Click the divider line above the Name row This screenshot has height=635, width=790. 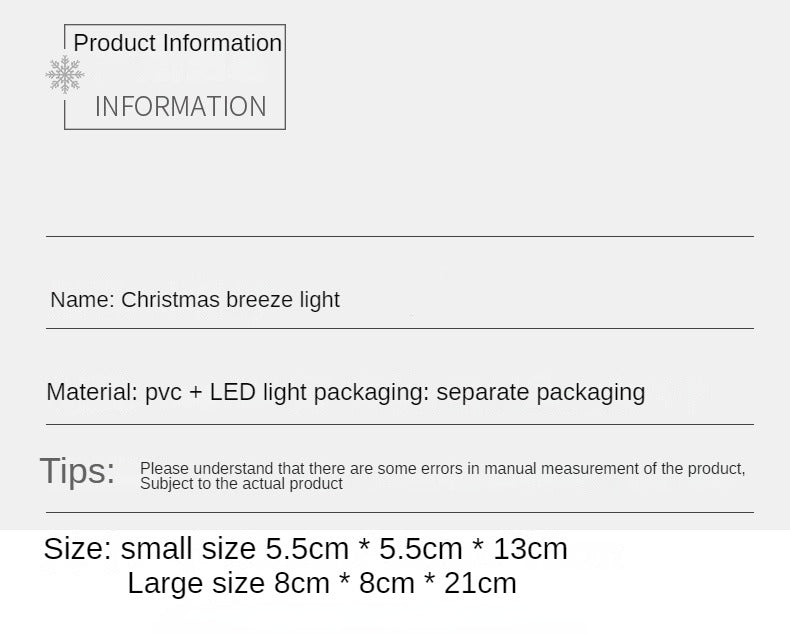tap(400, 237)
